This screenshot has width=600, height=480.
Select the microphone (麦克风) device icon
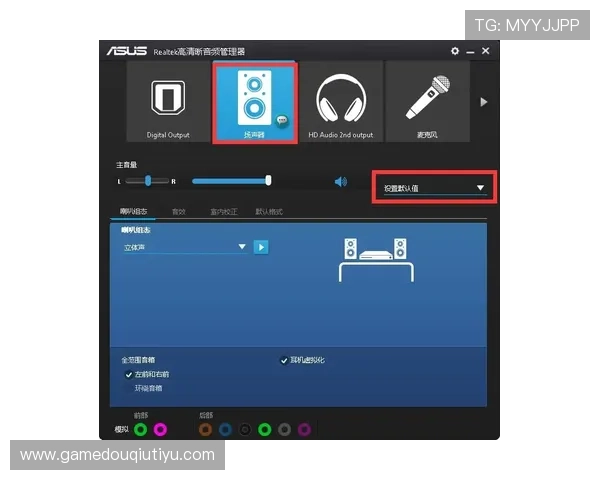click(426, 101)
